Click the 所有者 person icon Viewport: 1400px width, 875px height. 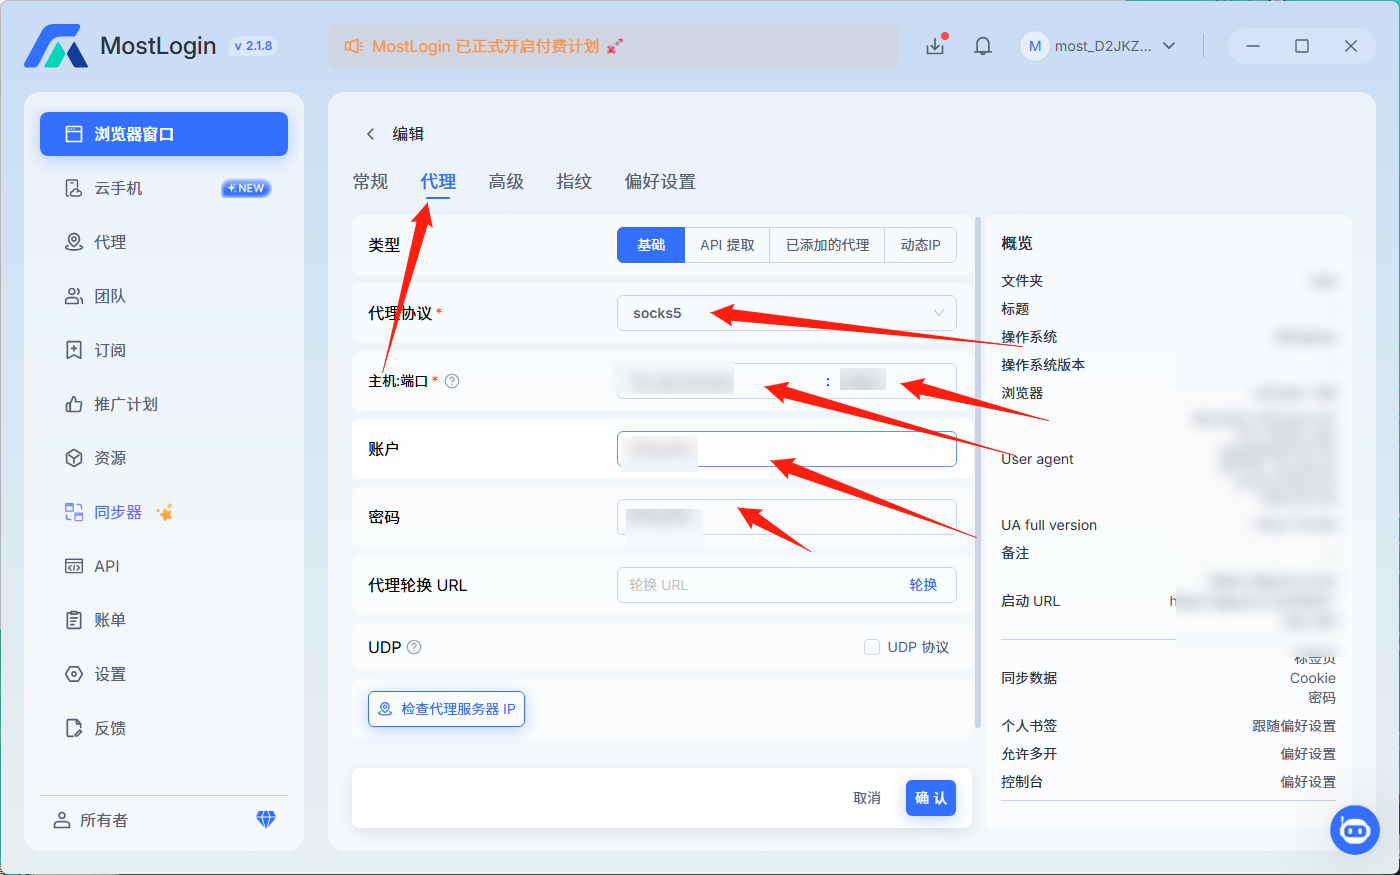[x=62, y=820]
